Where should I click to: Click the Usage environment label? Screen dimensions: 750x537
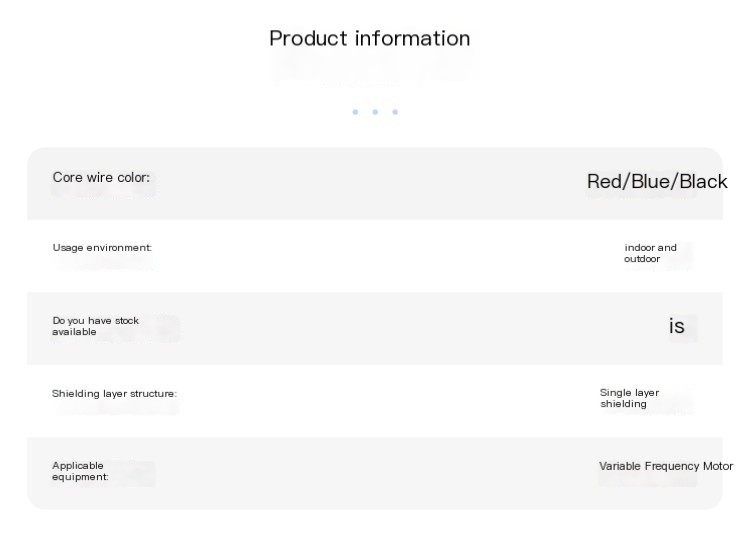pyautogui.click(x=102, y=248)
